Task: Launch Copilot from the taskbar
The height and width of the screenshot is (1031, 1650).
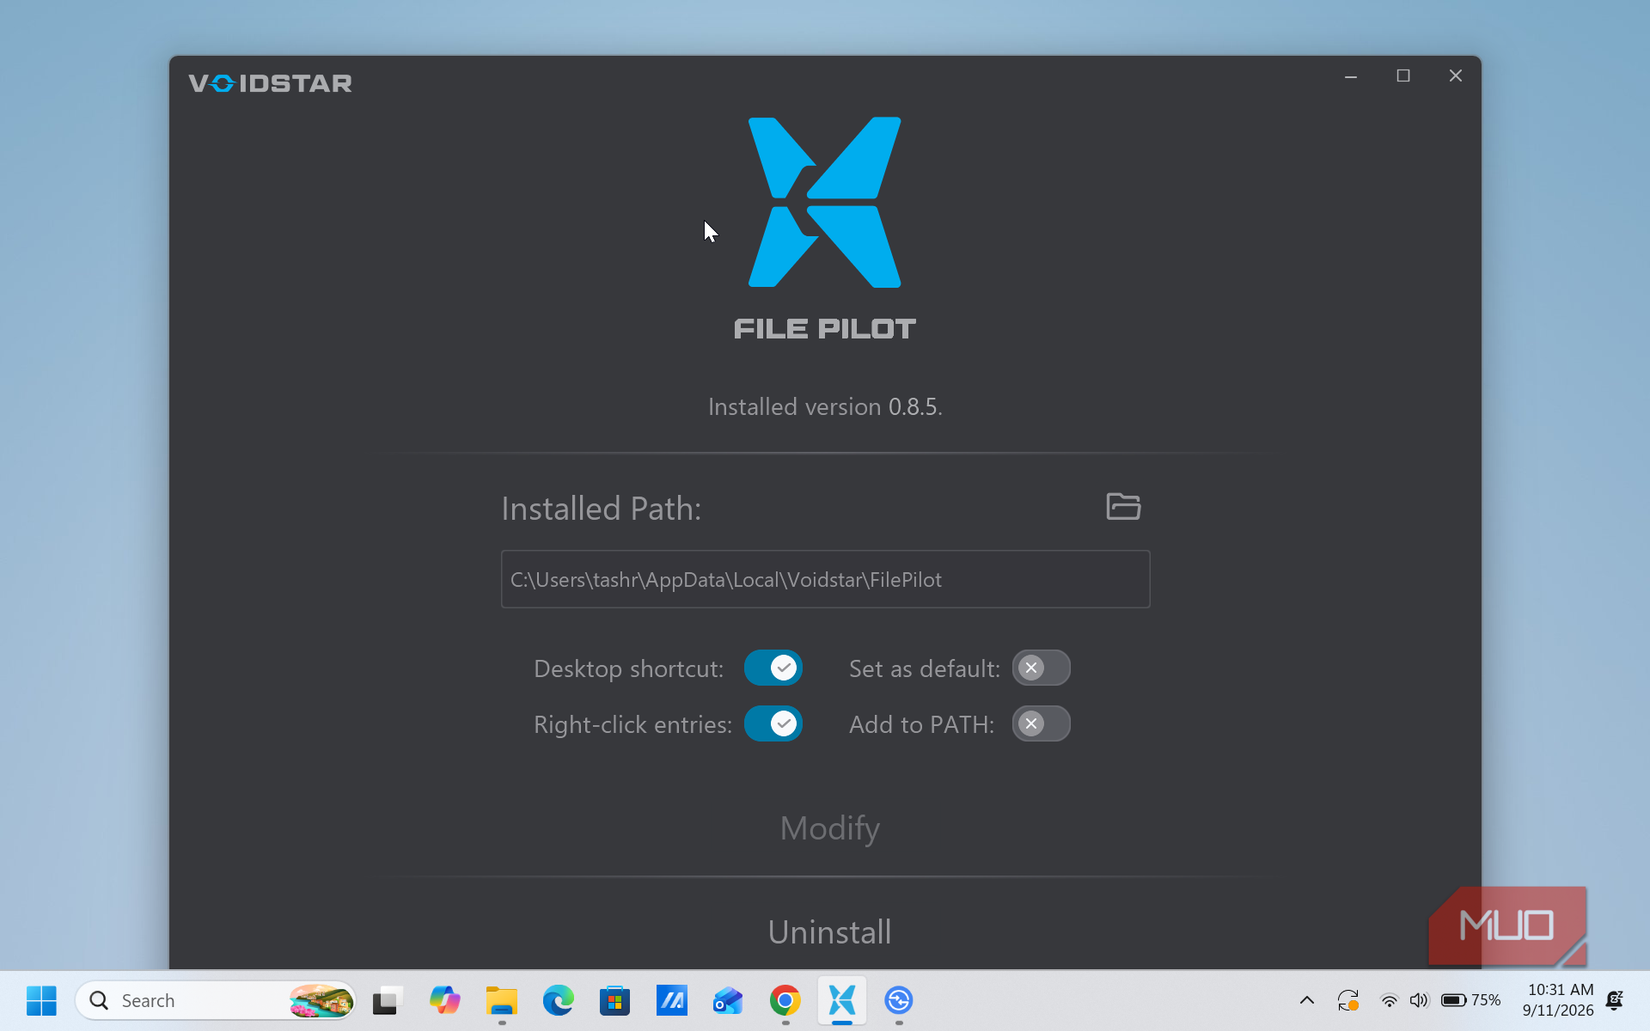Action: [x=444, y=1000]
